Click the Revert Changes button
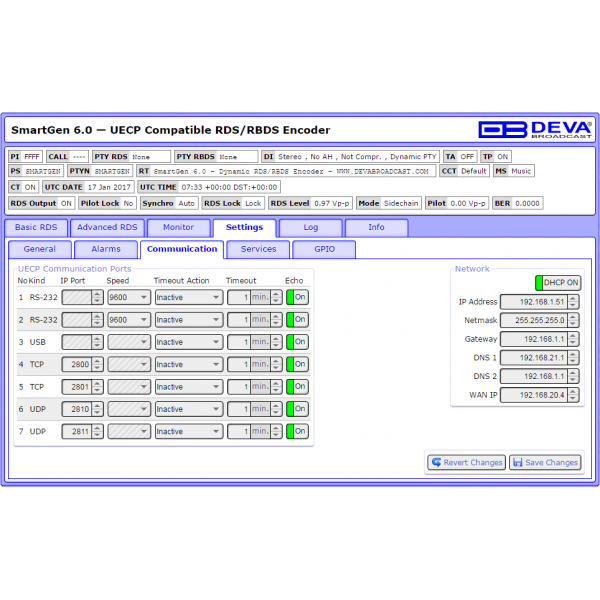Viewport: 600px width, 600px height. click(x=466, y=462)
